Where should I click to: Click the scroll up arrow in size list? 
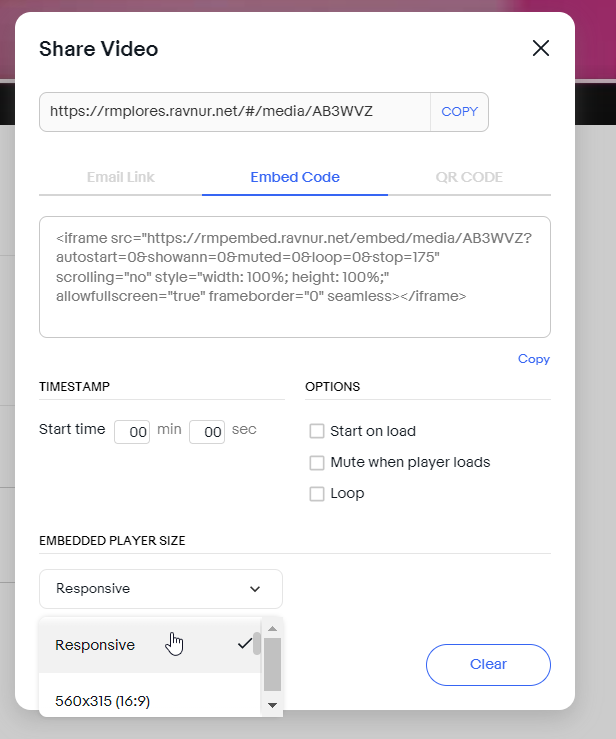click(272, 628)
